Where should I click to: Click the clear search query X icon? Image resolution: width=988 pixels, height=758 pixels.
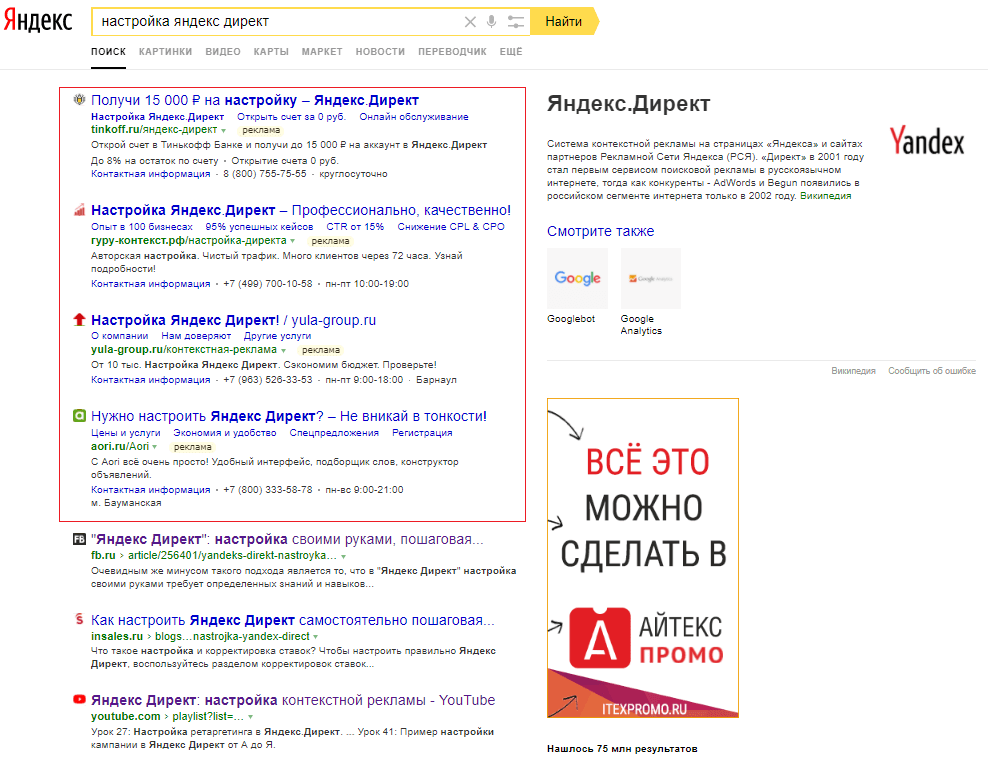[x=470, y=21]
